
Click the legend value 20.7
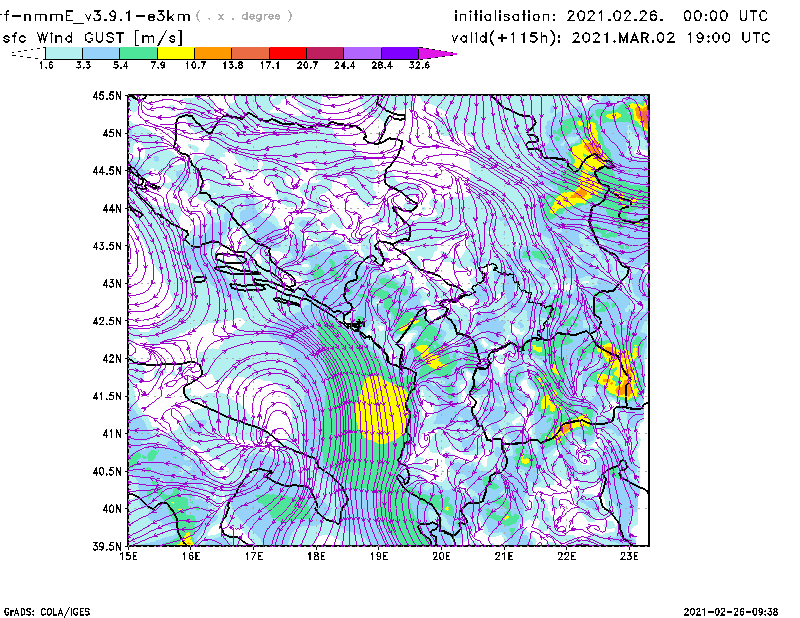click(x=307, y=65)
